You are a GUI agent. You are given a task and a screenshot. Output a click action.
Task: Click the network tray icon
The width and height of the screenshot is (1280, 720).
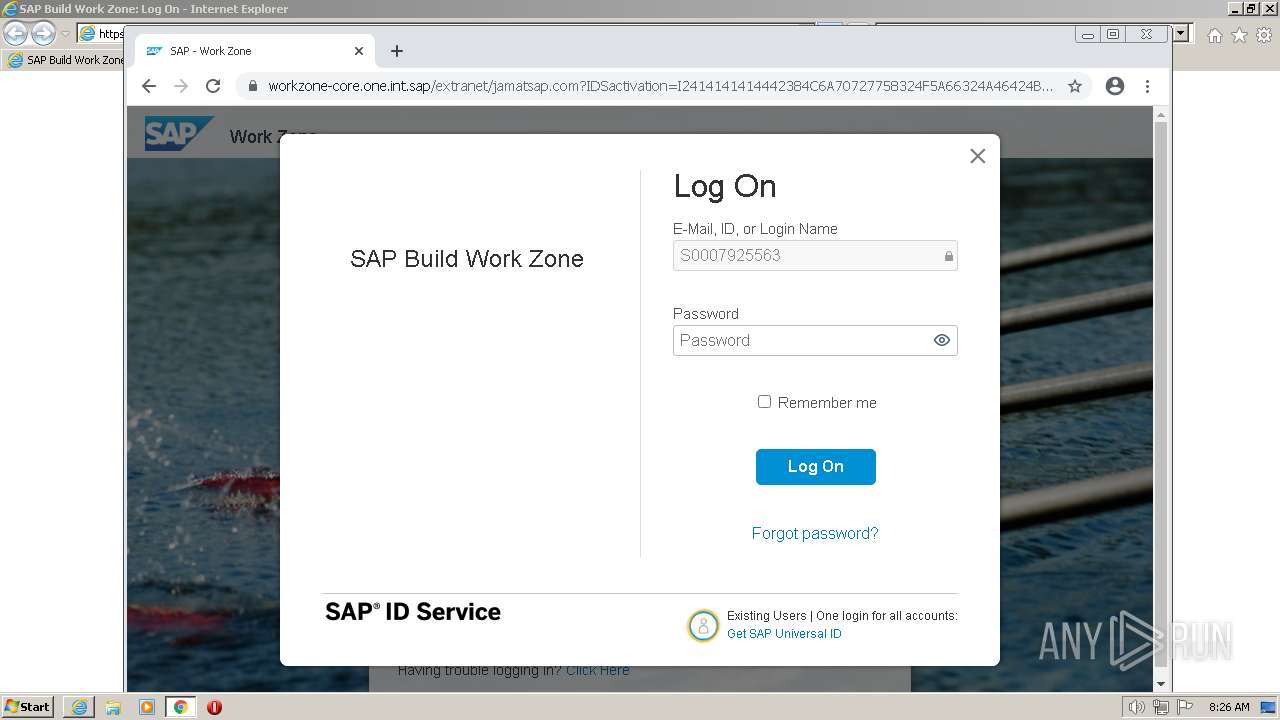1160,707
